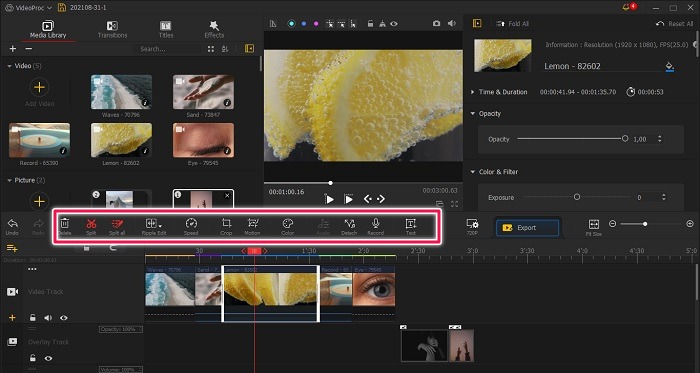Open the Color palette tool

pyautogui.click(x=288, y=226)
